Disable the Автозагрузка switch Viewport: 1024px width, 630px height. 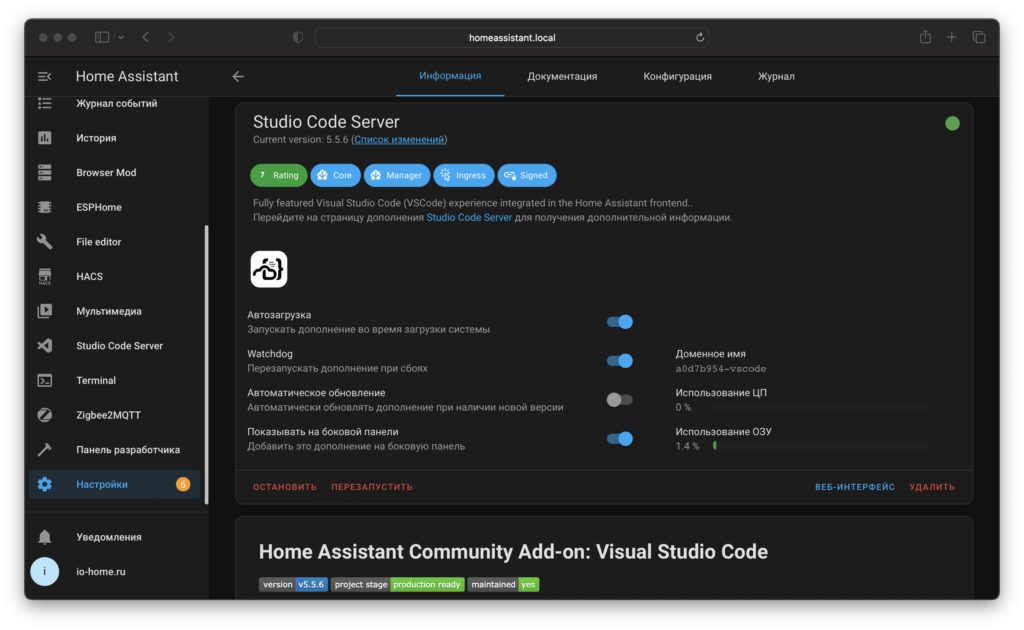619,322
